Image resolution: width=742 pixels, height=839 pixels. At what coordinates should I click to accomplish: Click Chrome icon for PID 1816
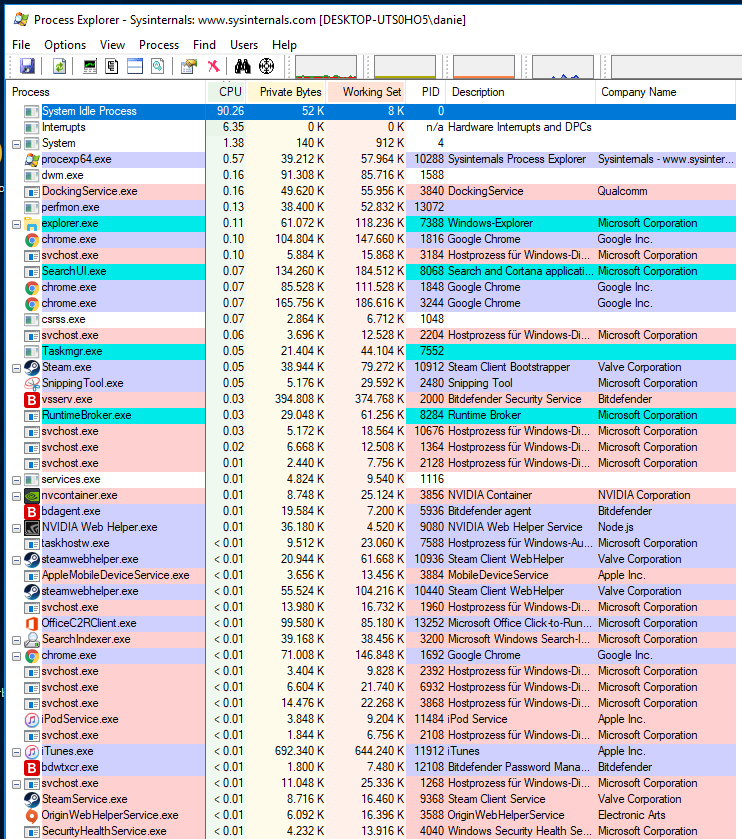[x=32, y=240]
